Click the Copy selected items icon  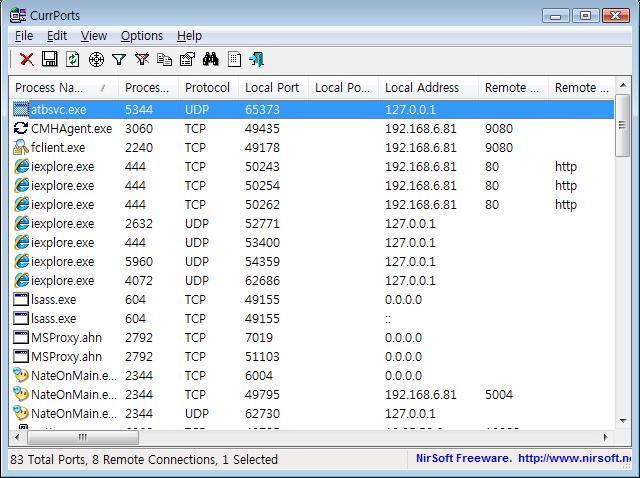[164, 60]
